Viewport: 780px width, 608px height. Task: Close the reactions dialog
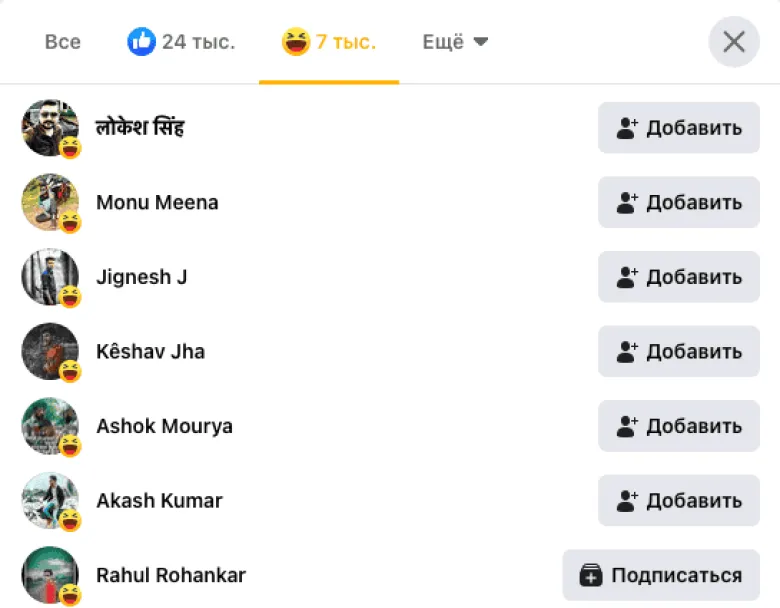click(x=734, y=42)
